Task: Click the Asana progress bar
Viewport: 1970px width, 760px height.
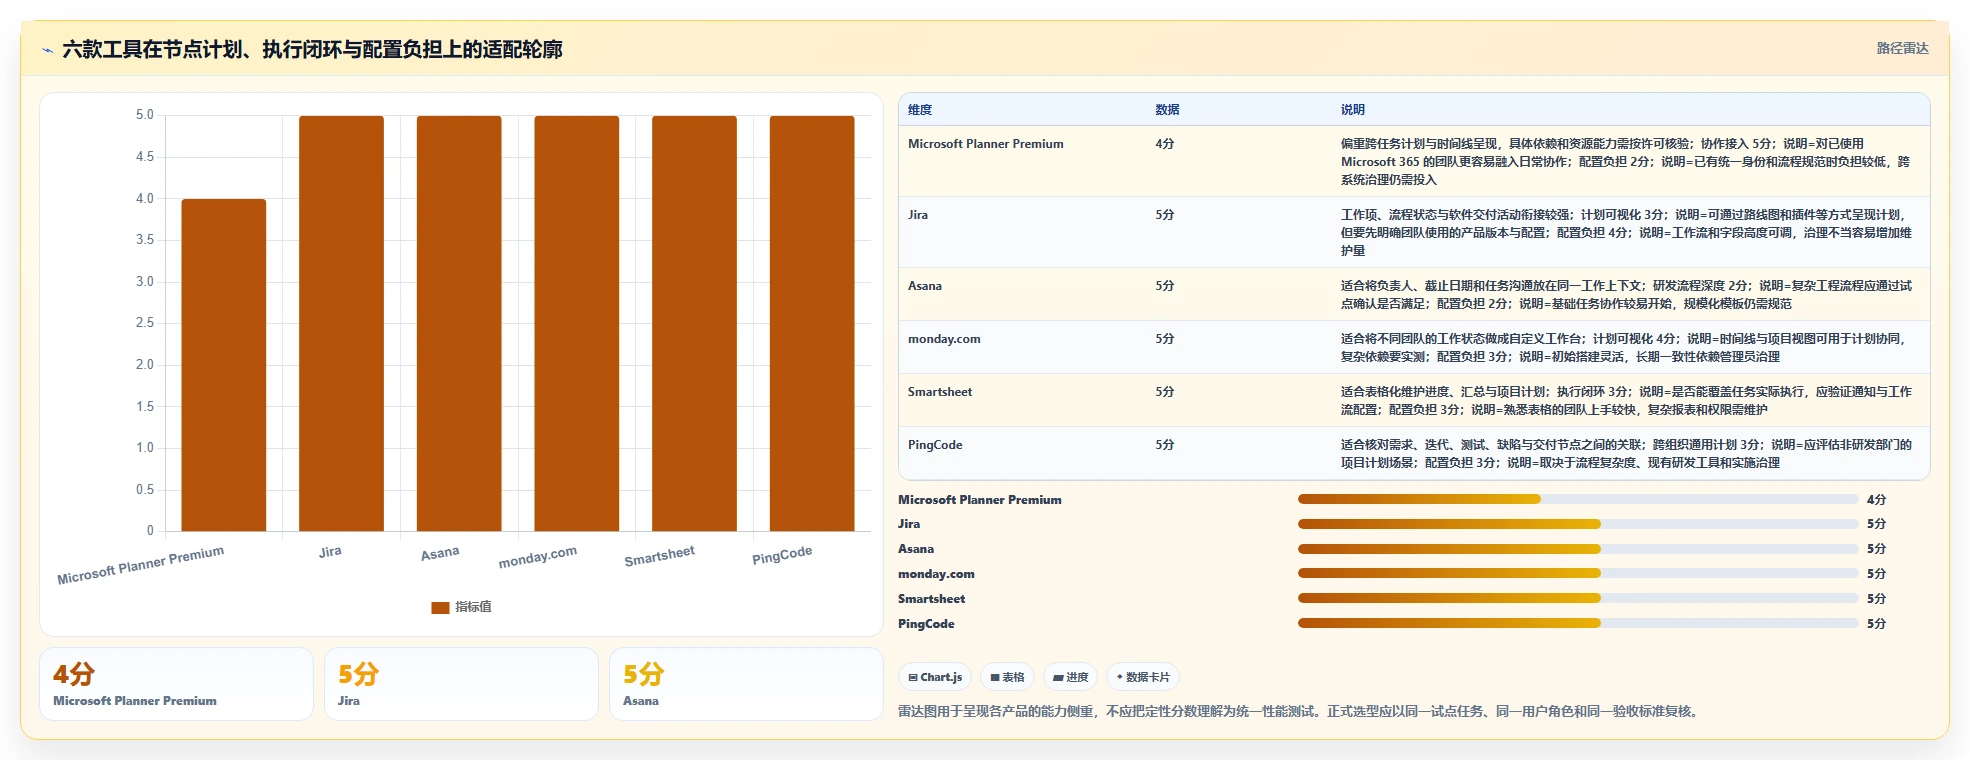Action: [1578, 549]
